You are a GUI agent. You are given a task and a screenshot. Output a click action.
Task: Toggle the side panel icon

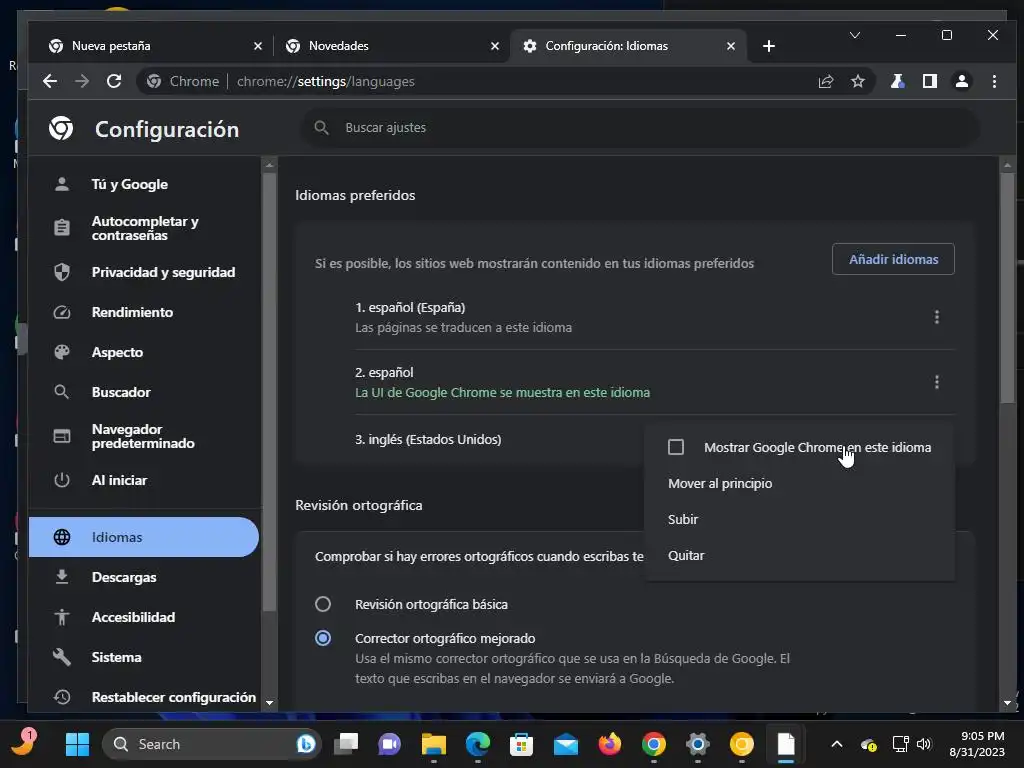tap(929, 81)
